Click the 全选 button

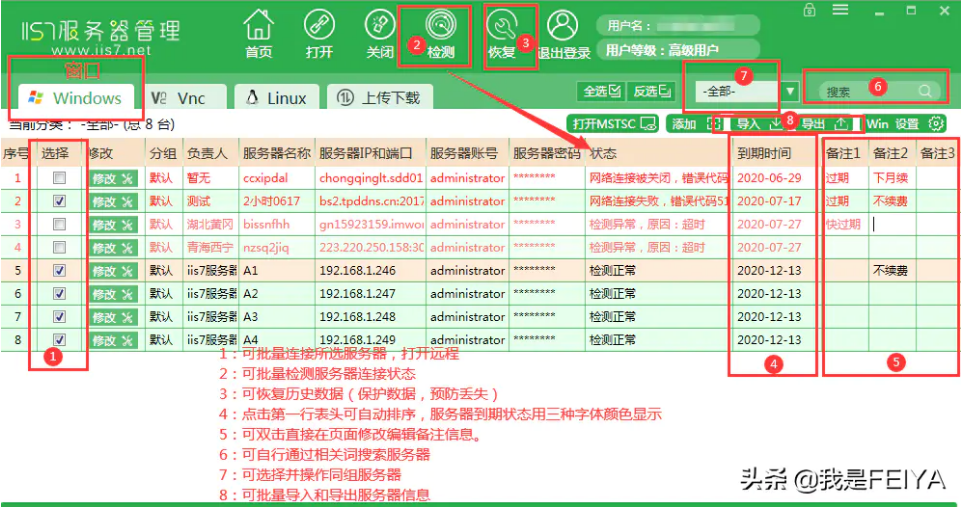(x=601, y=92)
